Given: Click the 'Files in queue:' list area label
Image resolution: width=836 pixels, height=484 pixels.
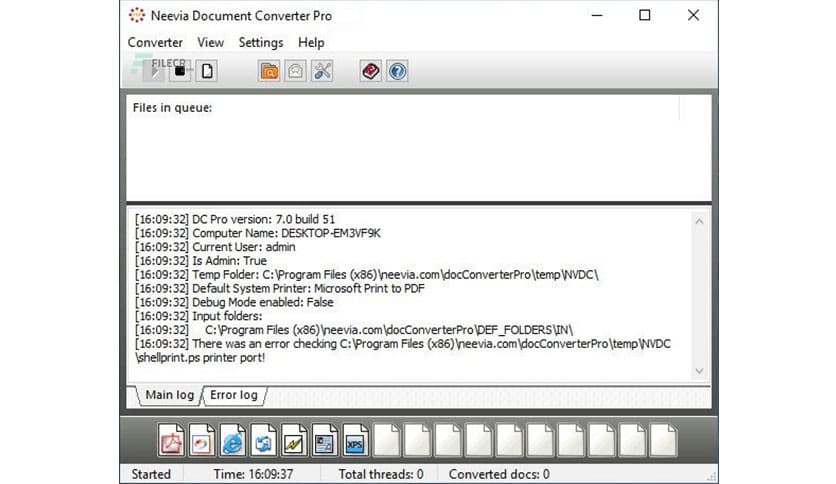Looking at the screenshot, I should tap(172, 108).
